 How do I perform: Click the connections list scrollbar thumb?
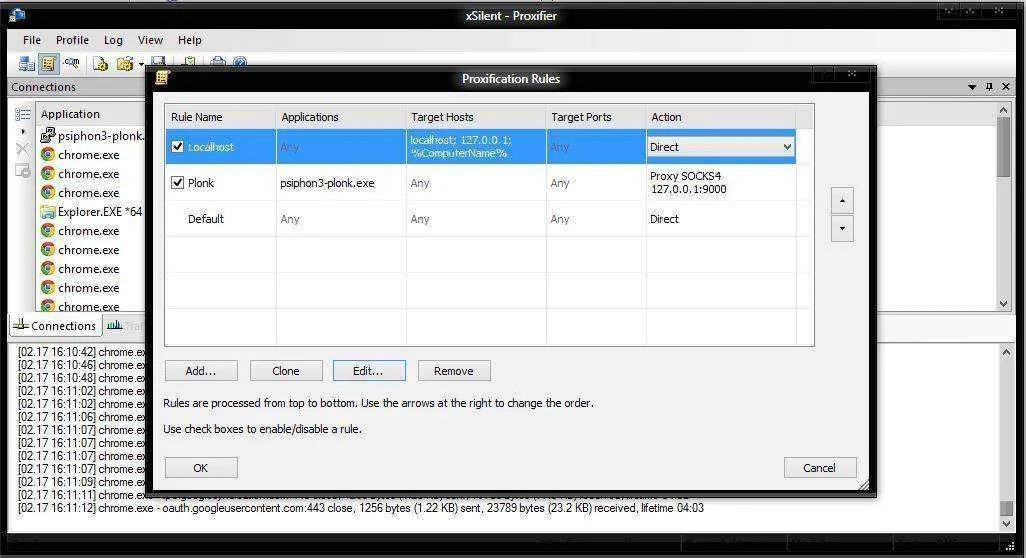pos(1004,148)
